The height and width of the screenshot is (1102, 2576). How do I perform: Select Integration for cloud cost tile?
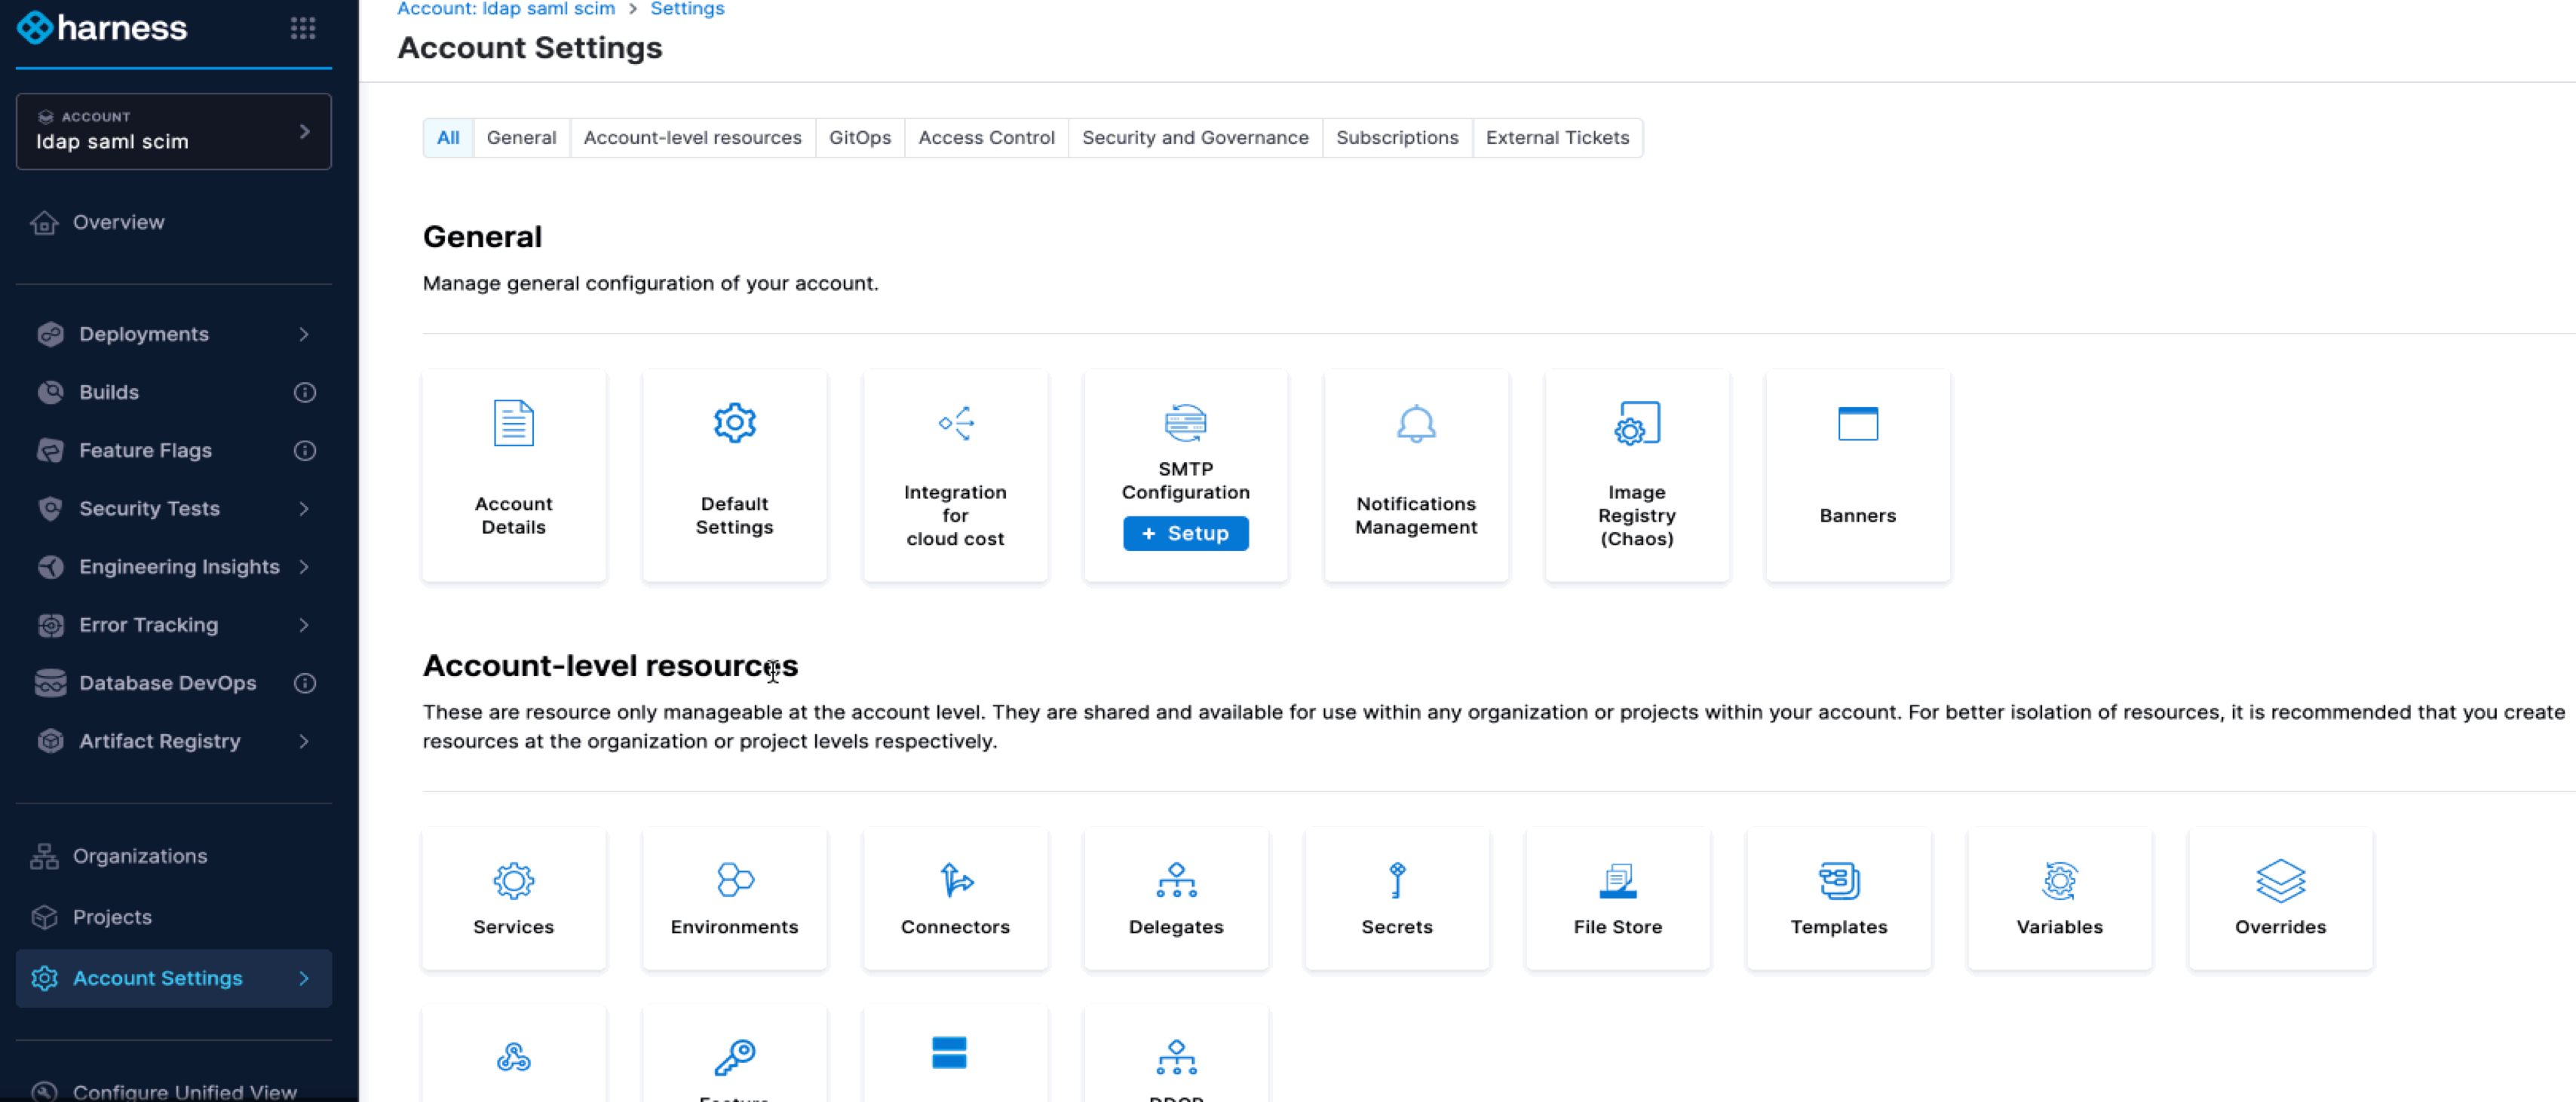coord(955,474)
